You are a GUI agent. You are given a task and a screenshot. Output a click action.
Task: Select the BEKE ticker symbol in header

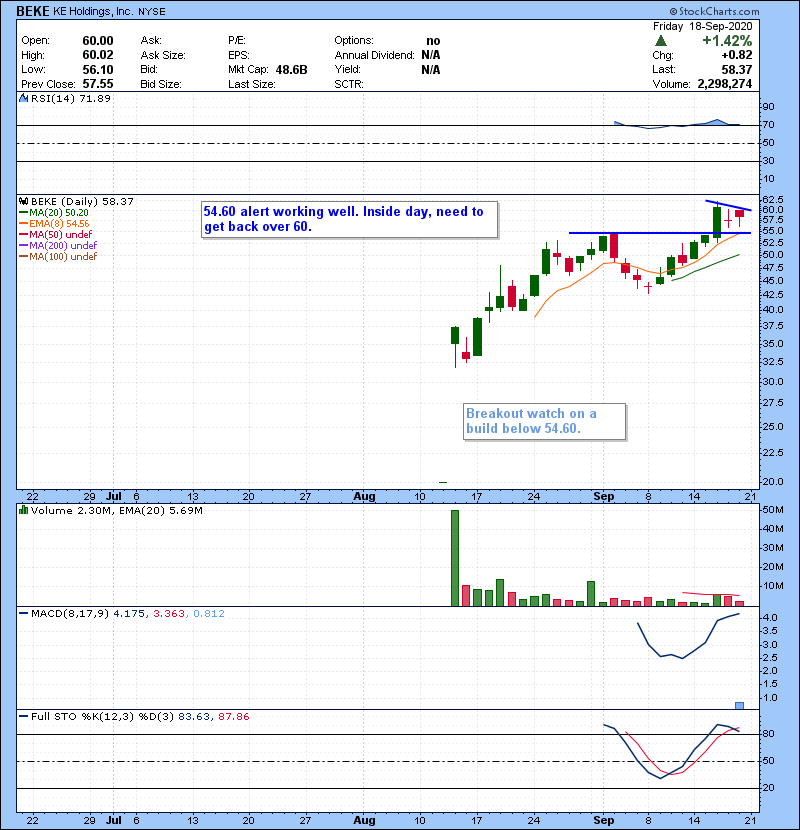pyautogui.click(x=33, y=11)
